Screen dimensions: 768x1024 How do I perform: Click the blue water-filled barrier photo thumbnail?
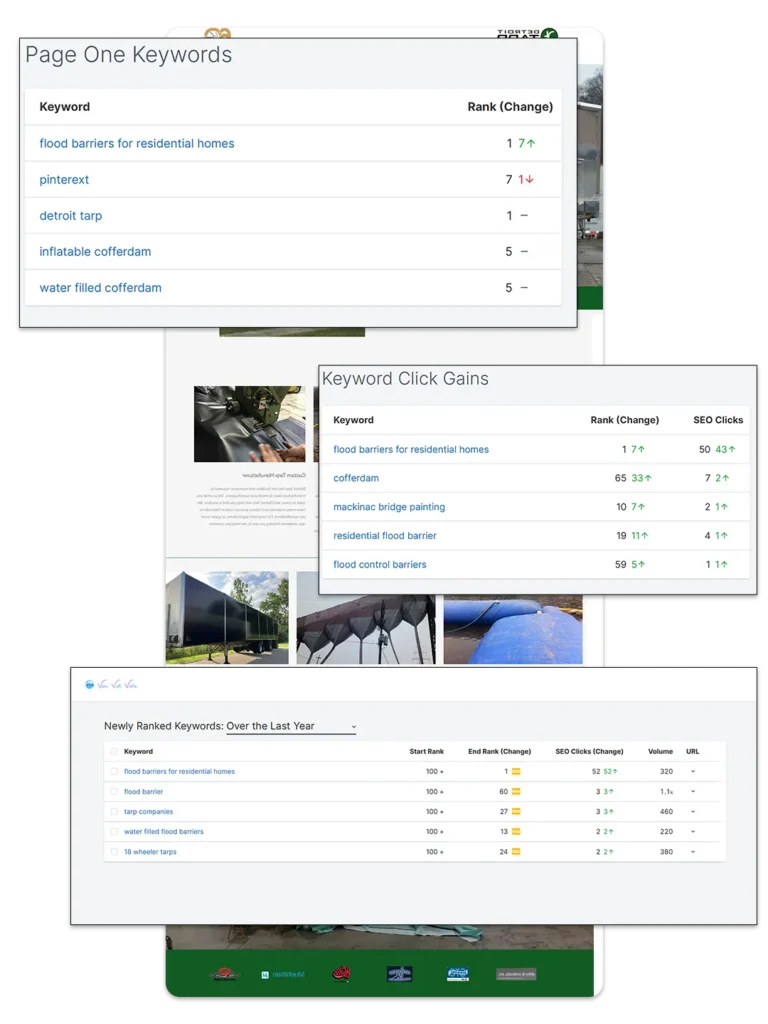[513, 630]
